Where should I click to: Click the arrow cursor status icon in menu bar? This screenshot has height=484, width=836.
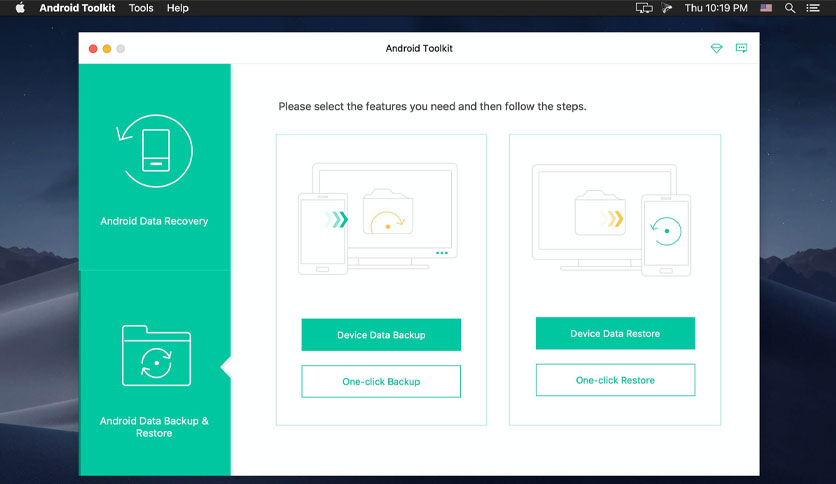point(666,8)
